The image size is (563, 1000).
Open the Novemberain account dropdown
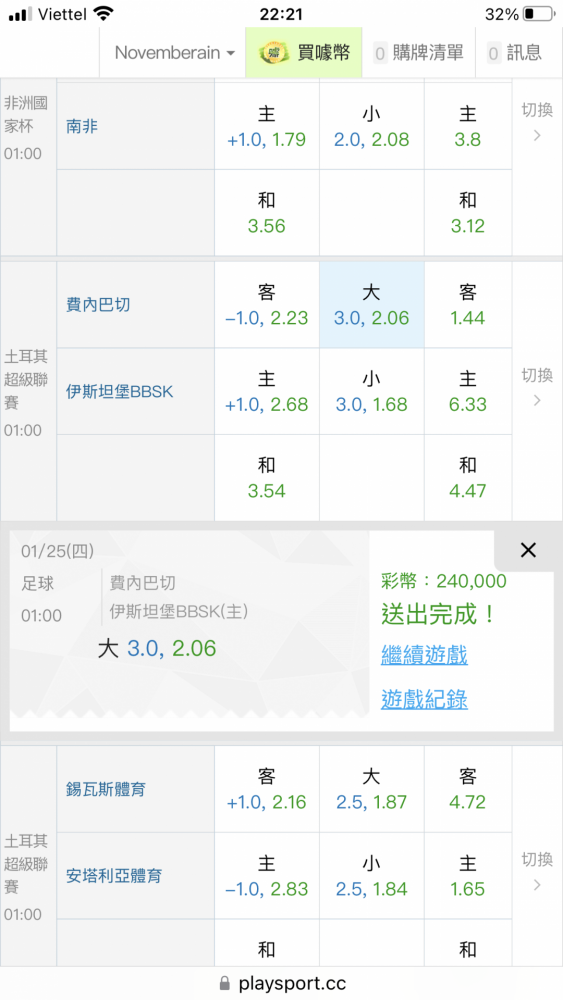172,52
